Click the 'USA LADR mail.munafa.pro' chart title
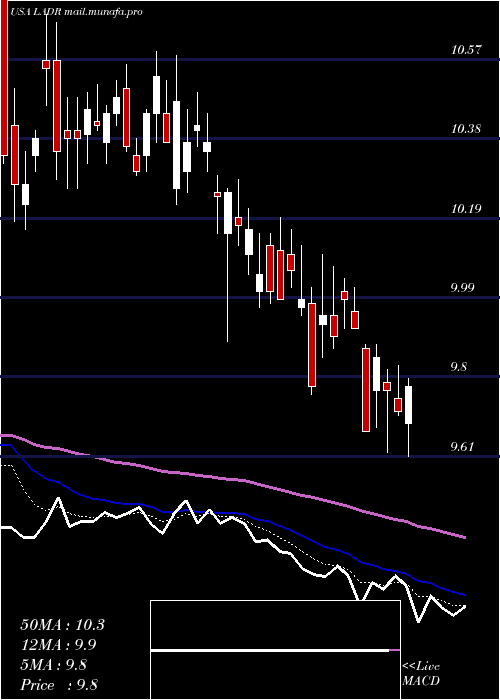This screenshot has width=500, height=700. [x=76, y=12]
